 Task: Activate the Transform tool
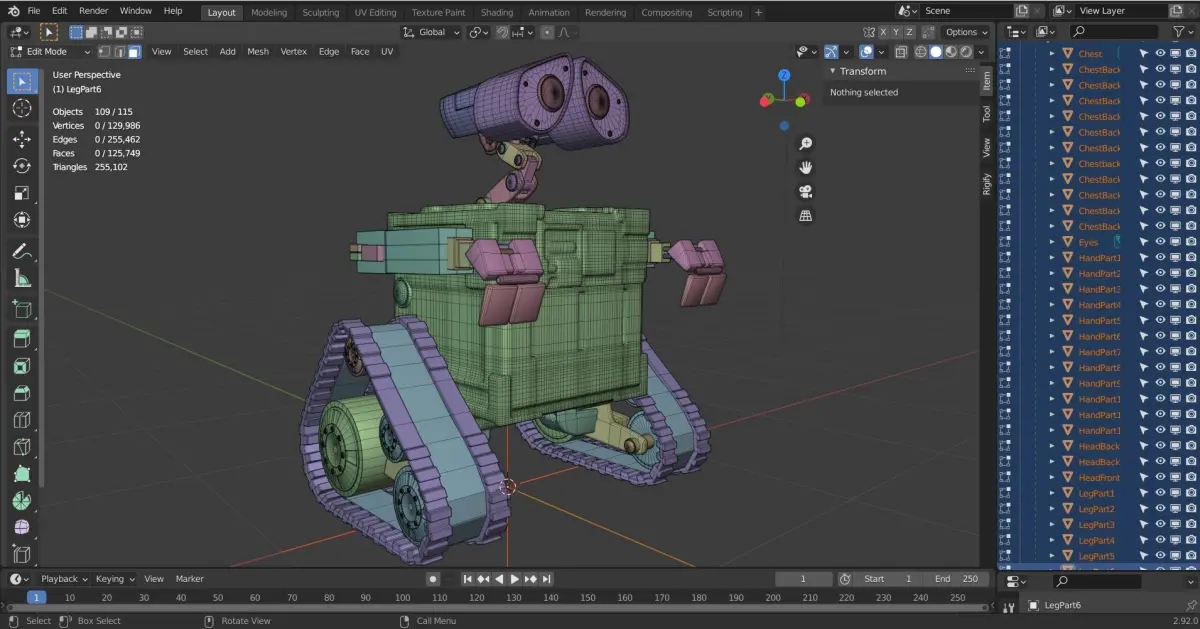(22, 220)
